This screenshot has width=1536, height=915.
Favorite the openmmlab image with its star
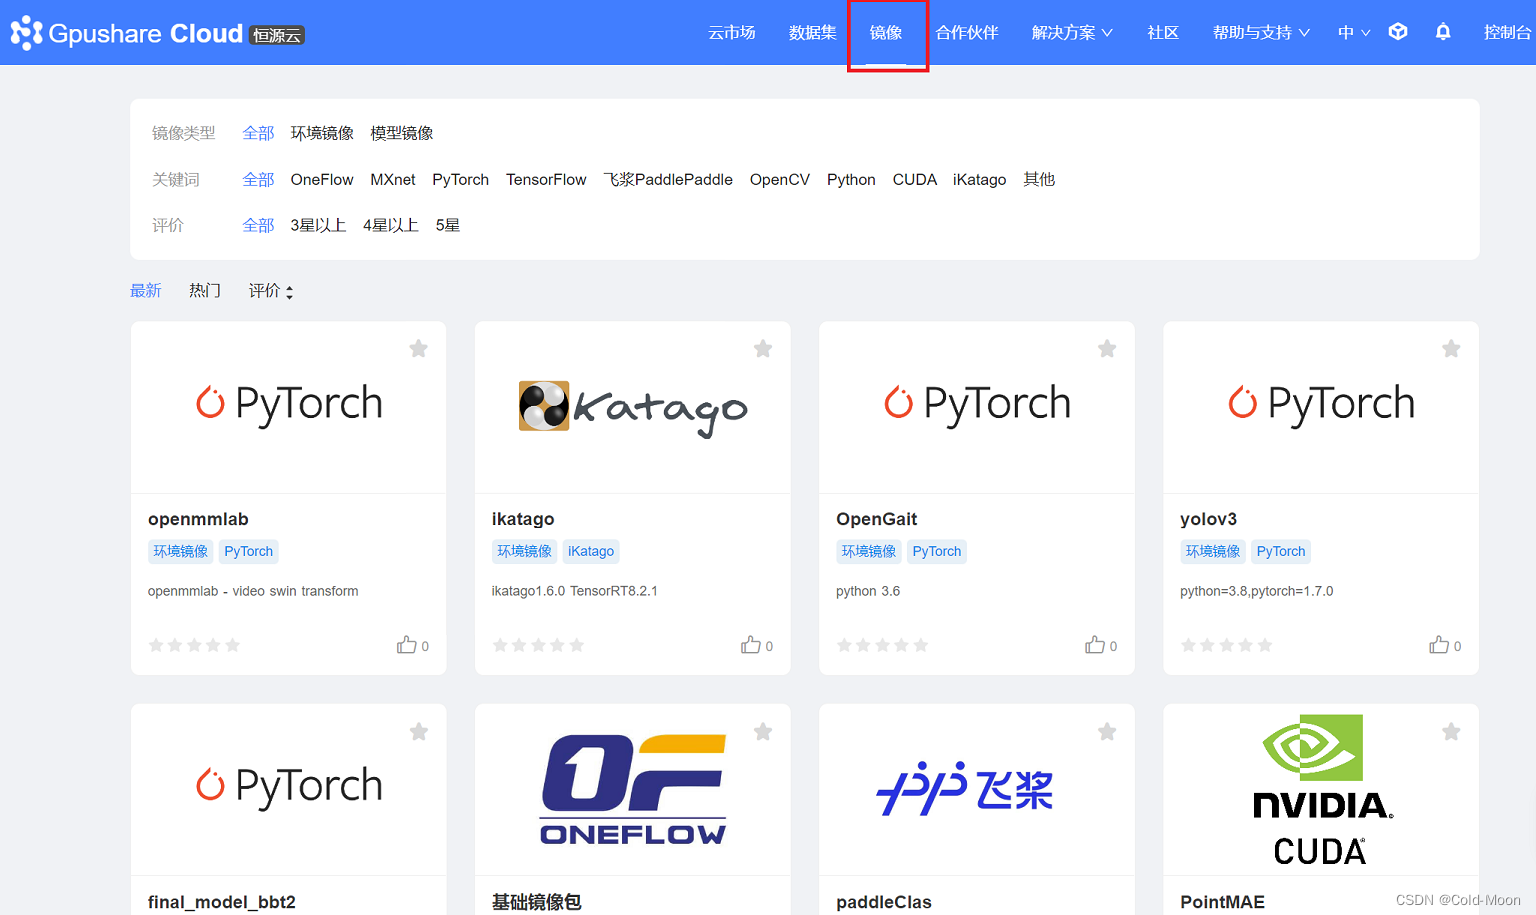click(419, 348)
